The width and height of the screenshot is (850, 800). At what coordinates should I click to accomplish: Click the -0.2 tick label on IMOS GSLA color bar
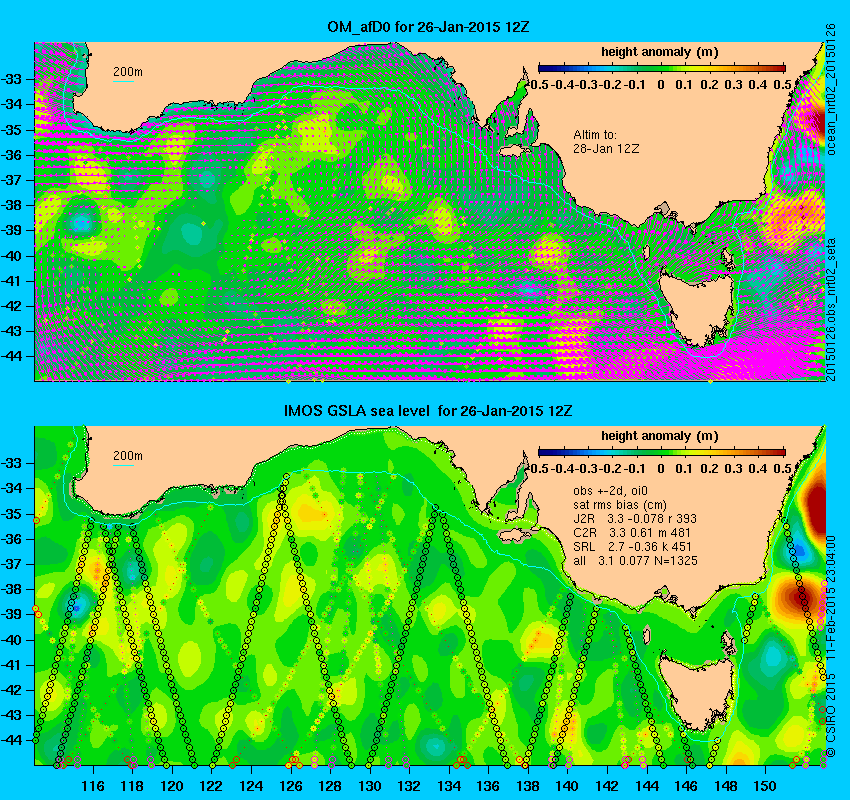(611, 468)
